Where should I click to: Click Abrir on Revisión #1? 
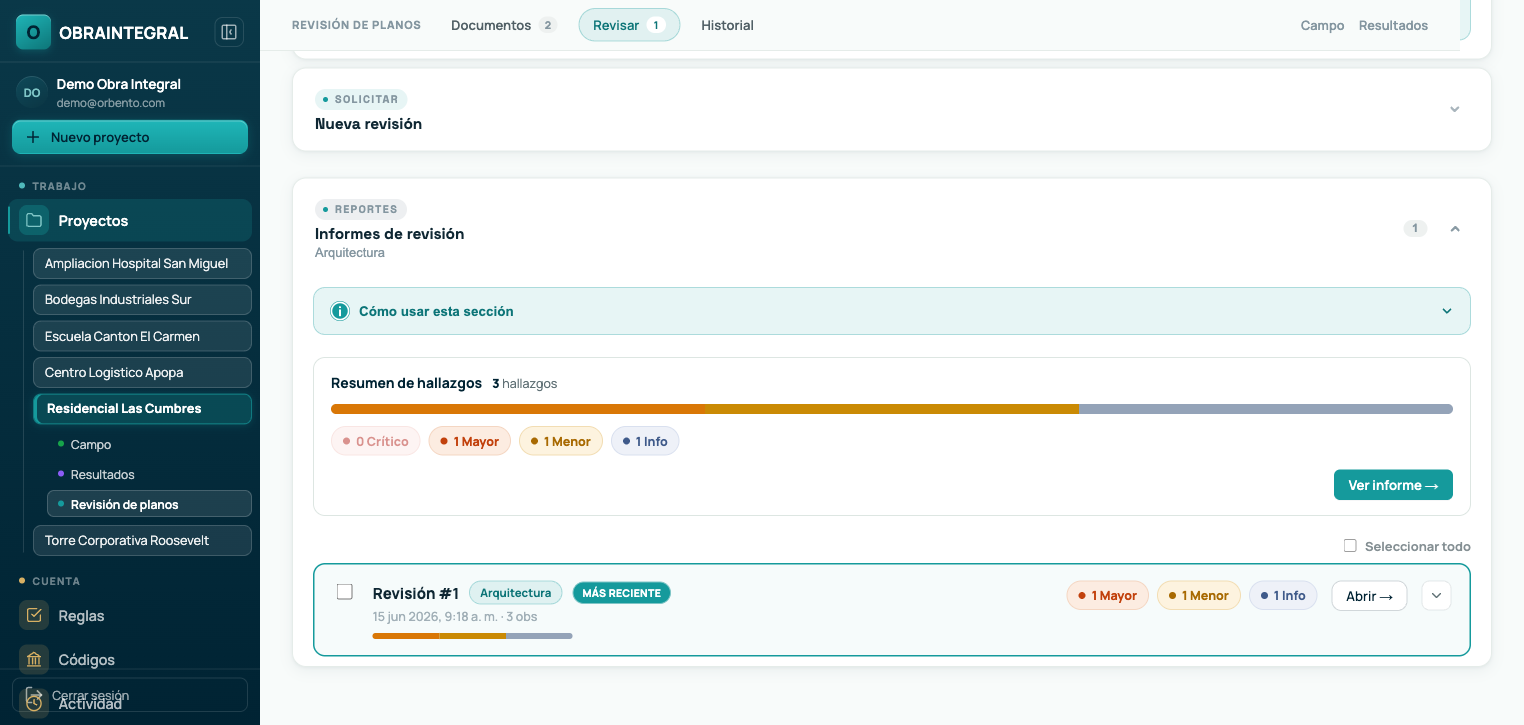1369,595
